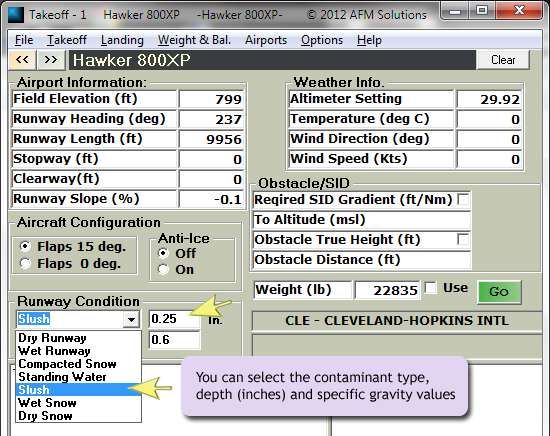Choose Compacted Snow from the list
Image resolution: width=550 pixels, height=436 pixels.
pos(79,364)
